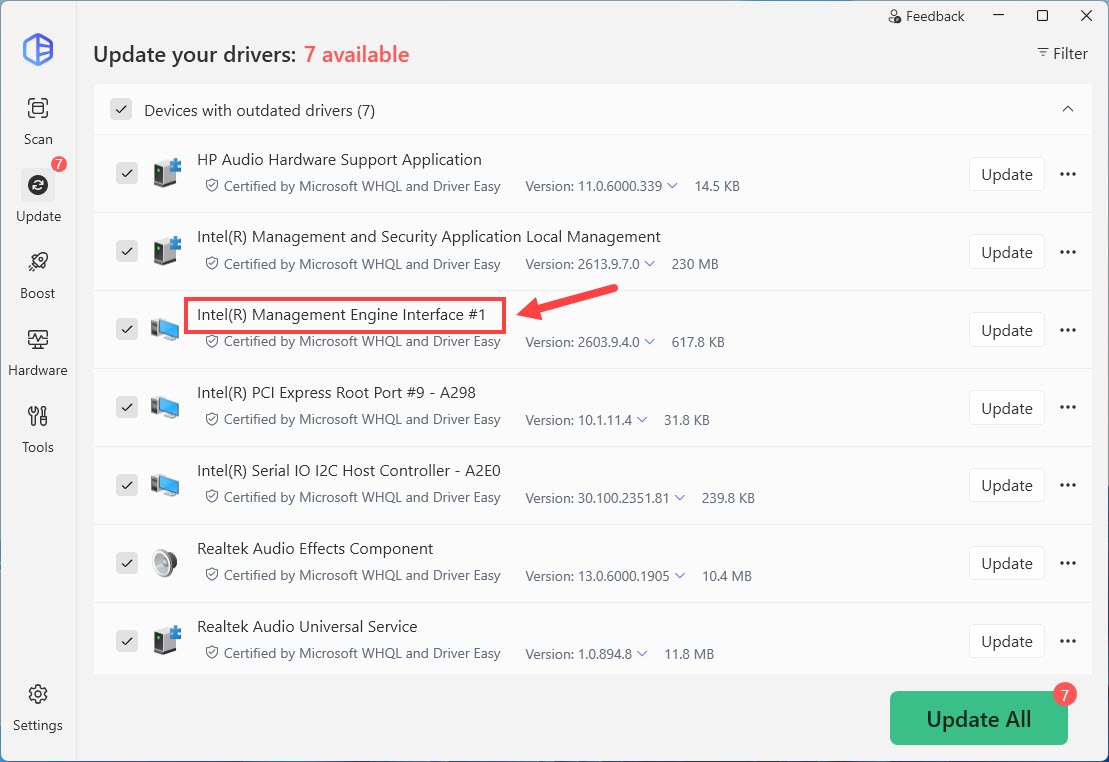Click the Realtek Audio Effects speaker icon
Viewport: 1109px width, 762px height.
(x=165, y=563)
